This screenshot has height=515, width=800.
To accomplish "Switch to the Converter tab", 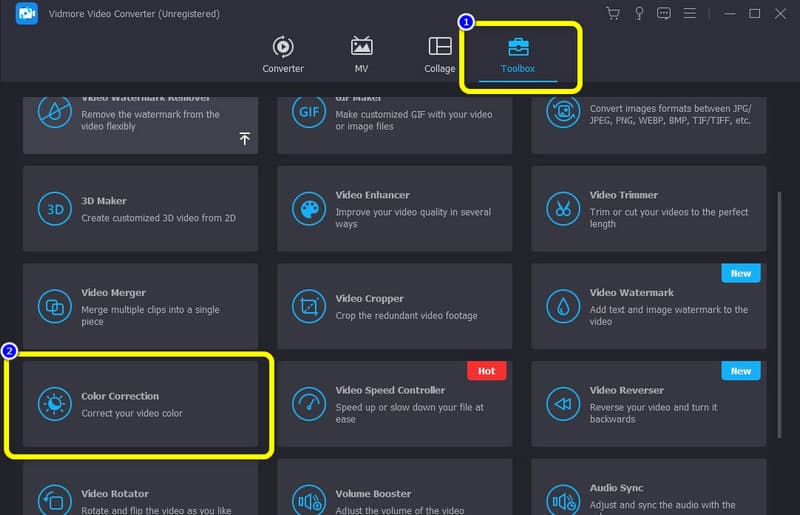I will pos(283,55).
